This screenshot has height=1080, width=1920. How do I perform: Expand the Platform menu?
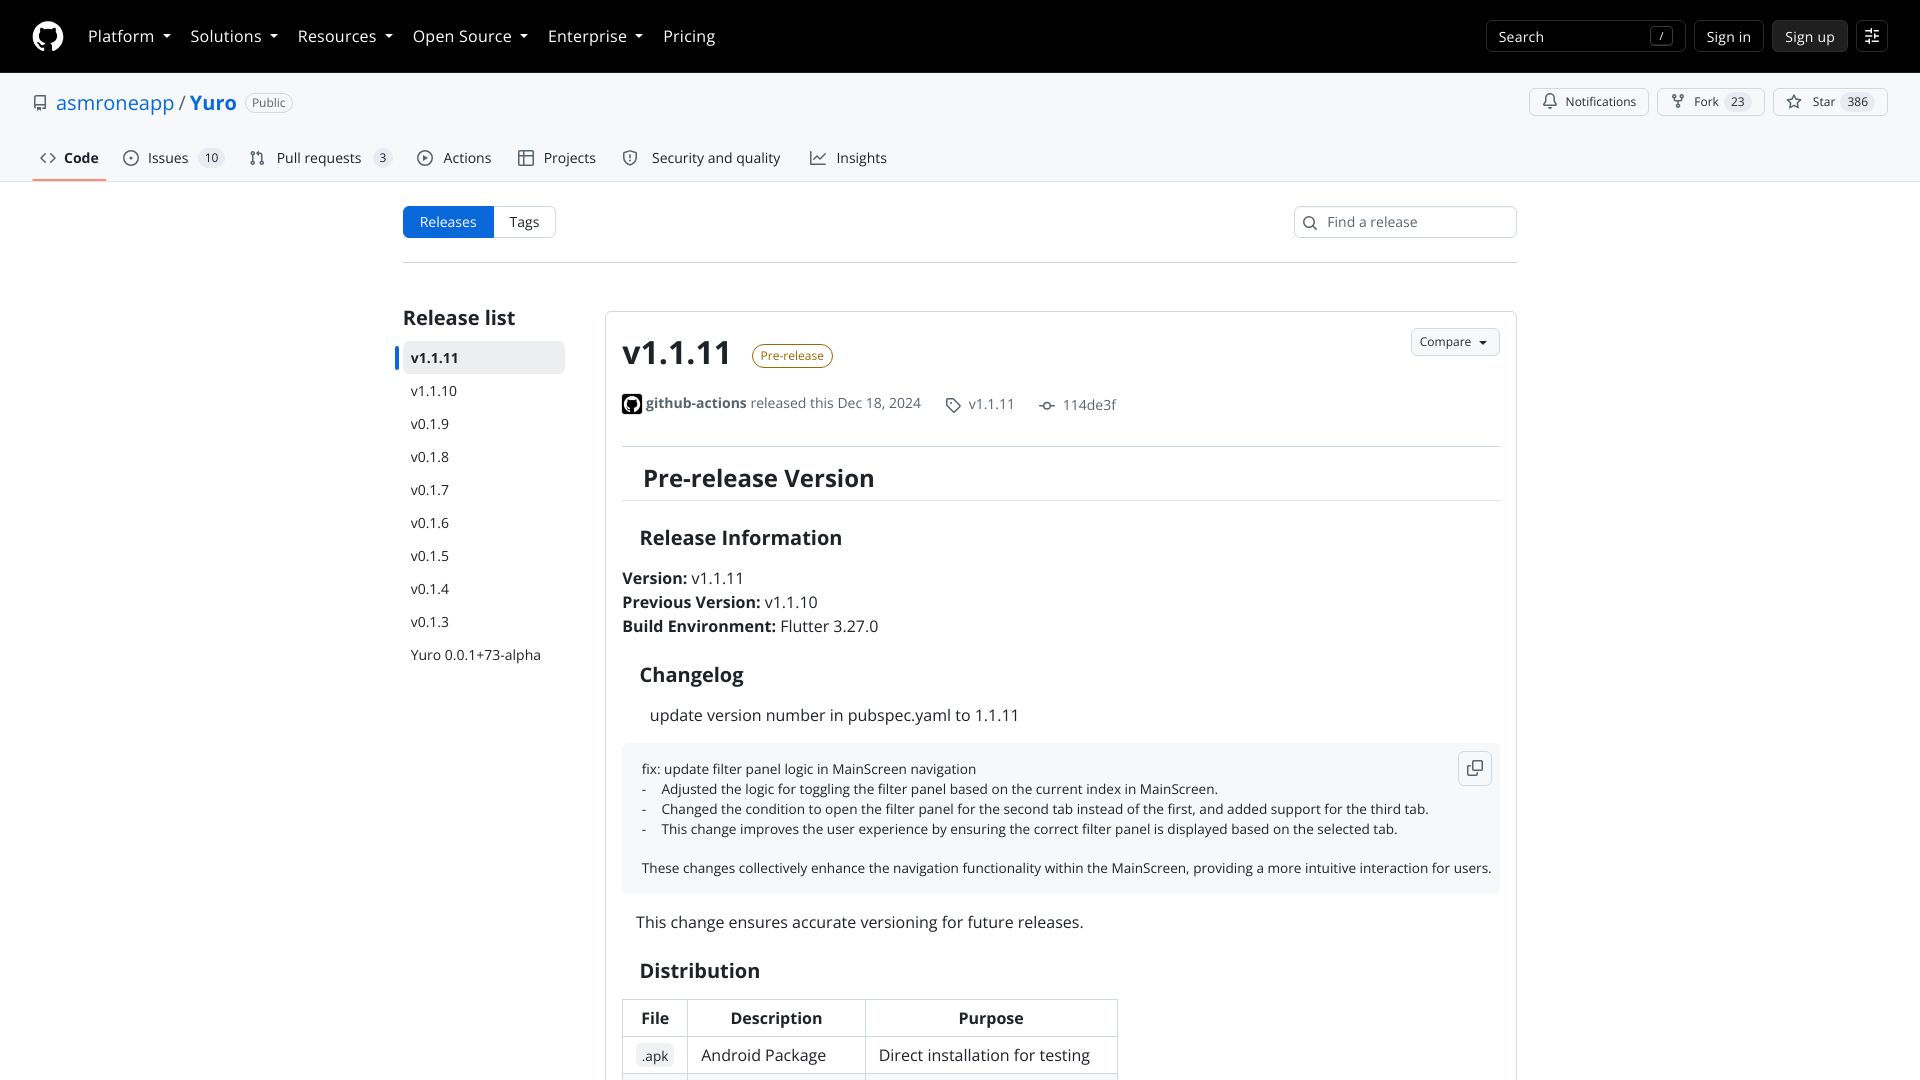tap(129, 36)
